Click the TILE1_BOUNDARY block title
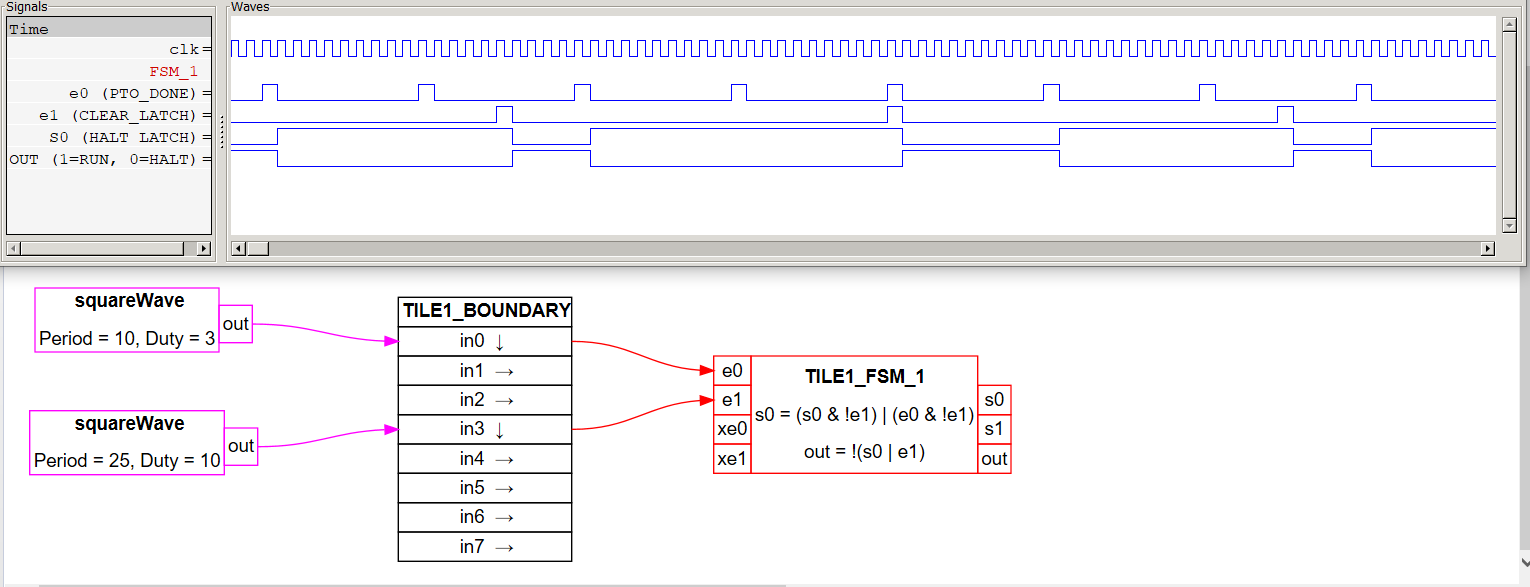1530x587 pixels. [x=485, y=311]
